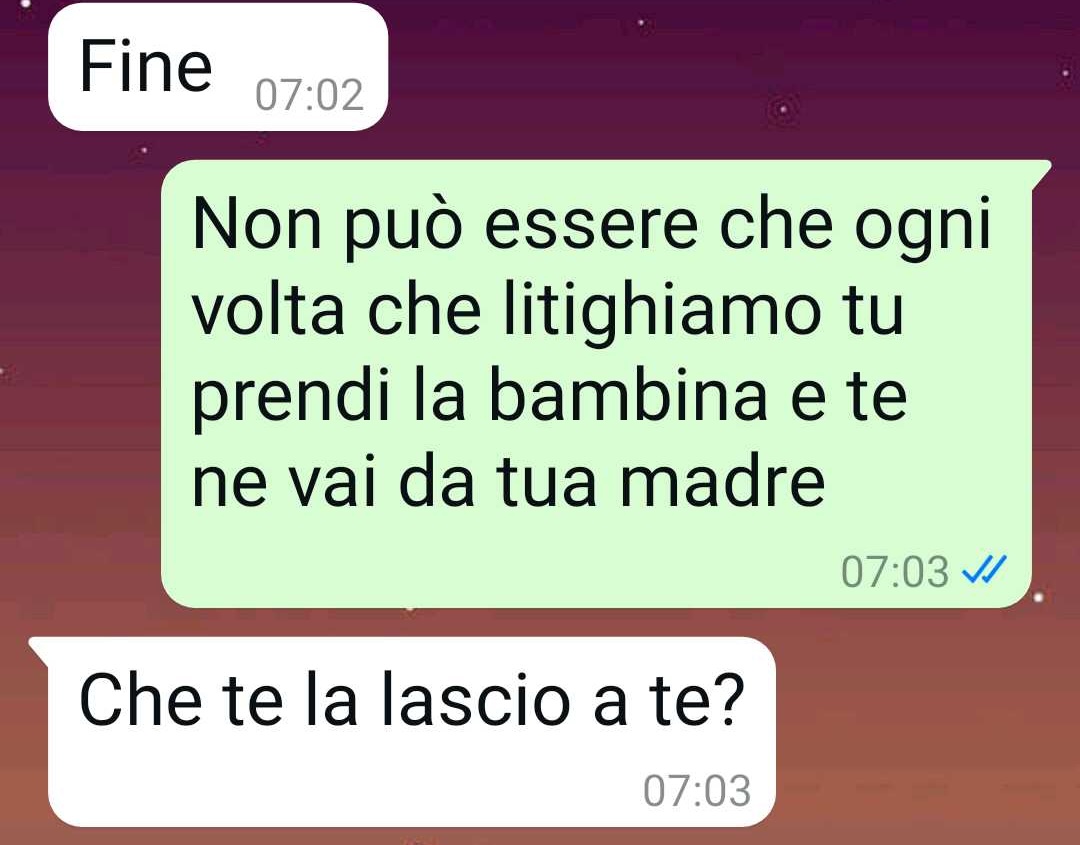Click the word "prendi" in the green bubble

click(290, 401)
